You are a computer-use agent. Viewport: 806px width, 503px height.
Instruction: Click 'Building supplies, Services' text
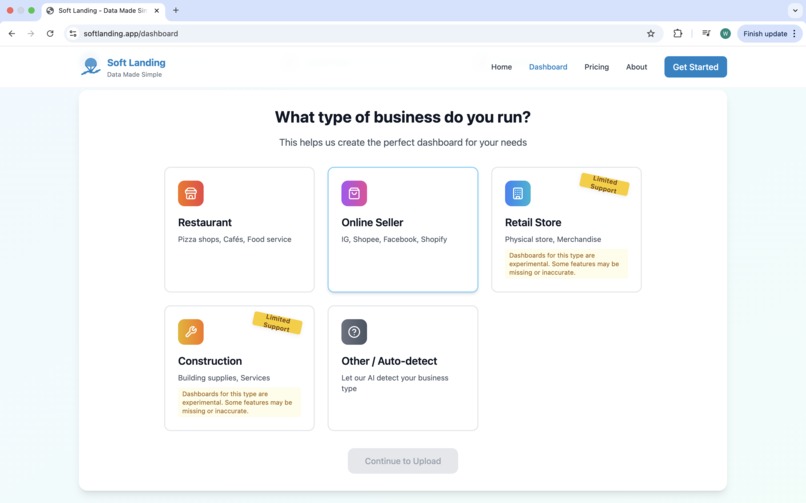click(x=224, y=378)
